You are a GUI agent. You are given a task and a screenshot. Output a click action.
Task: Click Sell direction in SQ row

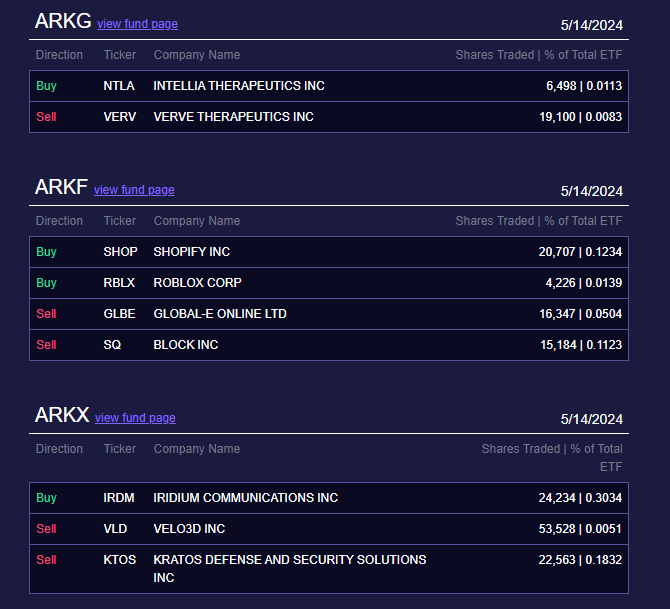tap(46, 345)
